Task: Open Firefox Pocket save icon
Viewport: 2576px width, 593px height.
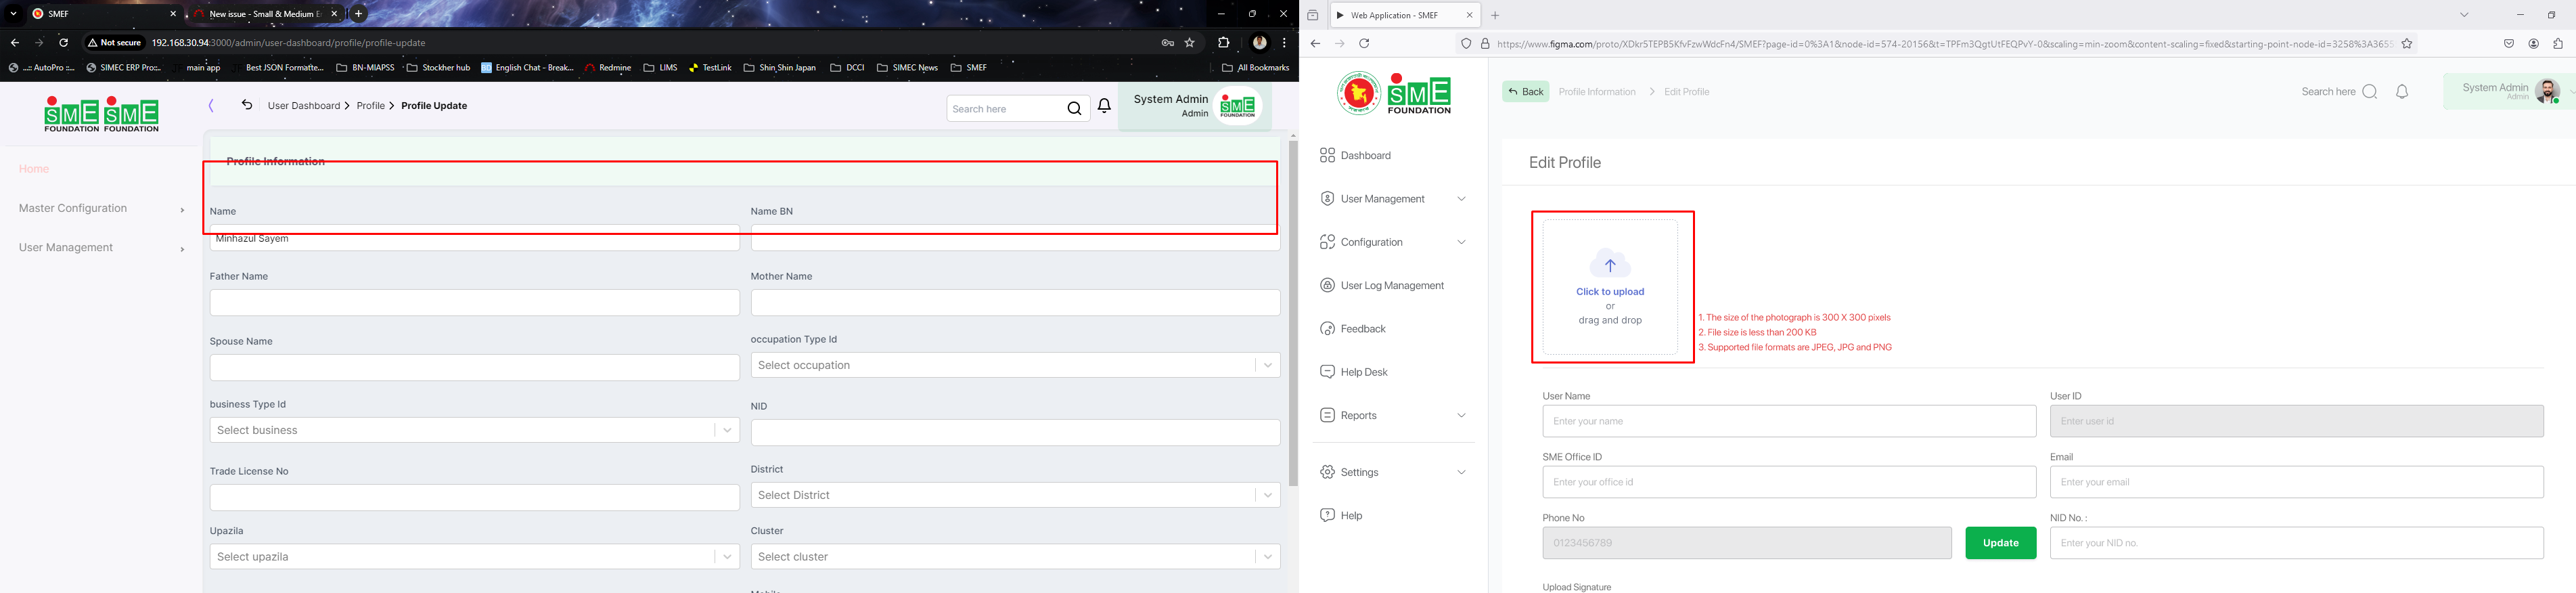Action: [x=2509, y=44]
